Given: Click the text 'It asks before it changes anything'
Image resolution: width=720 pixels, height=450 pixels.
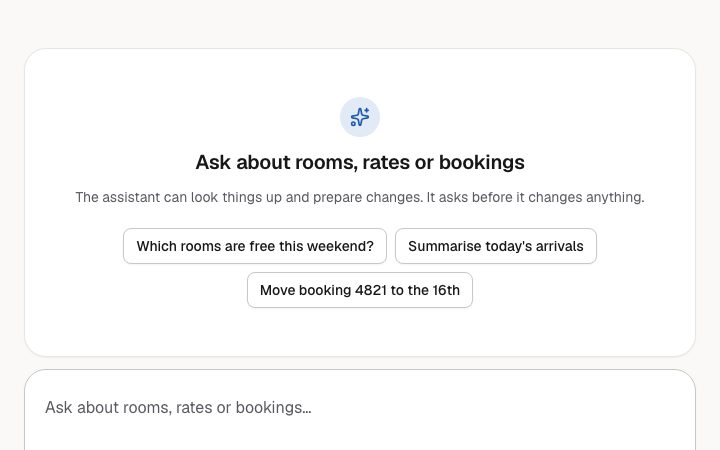Looking at the screenshot, I should pos(534,197).
